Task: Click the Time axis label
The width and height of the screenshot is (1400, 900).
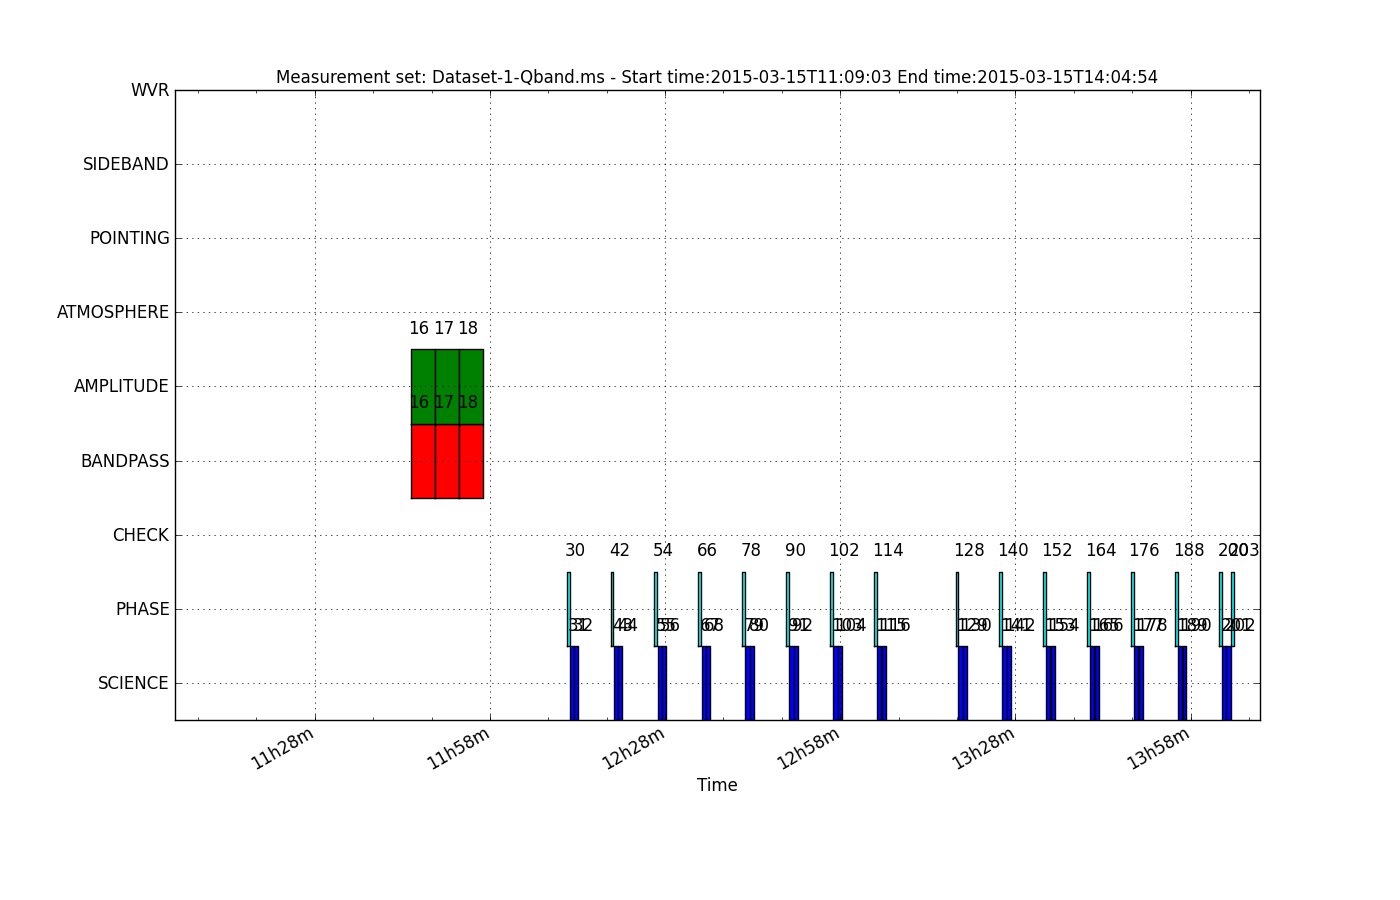Action: click(717, 786)
